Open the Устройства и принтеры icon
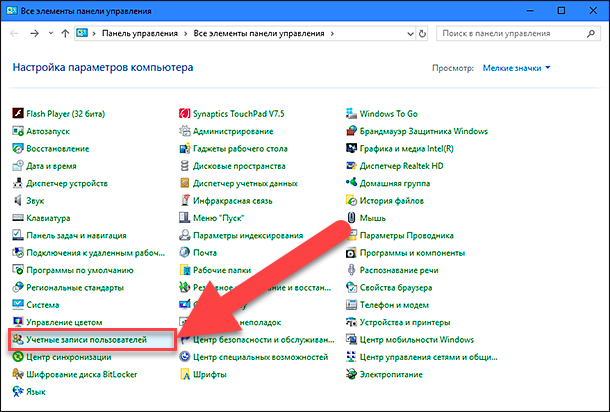Viewport: 610px width, 412px height. (351, 322)
